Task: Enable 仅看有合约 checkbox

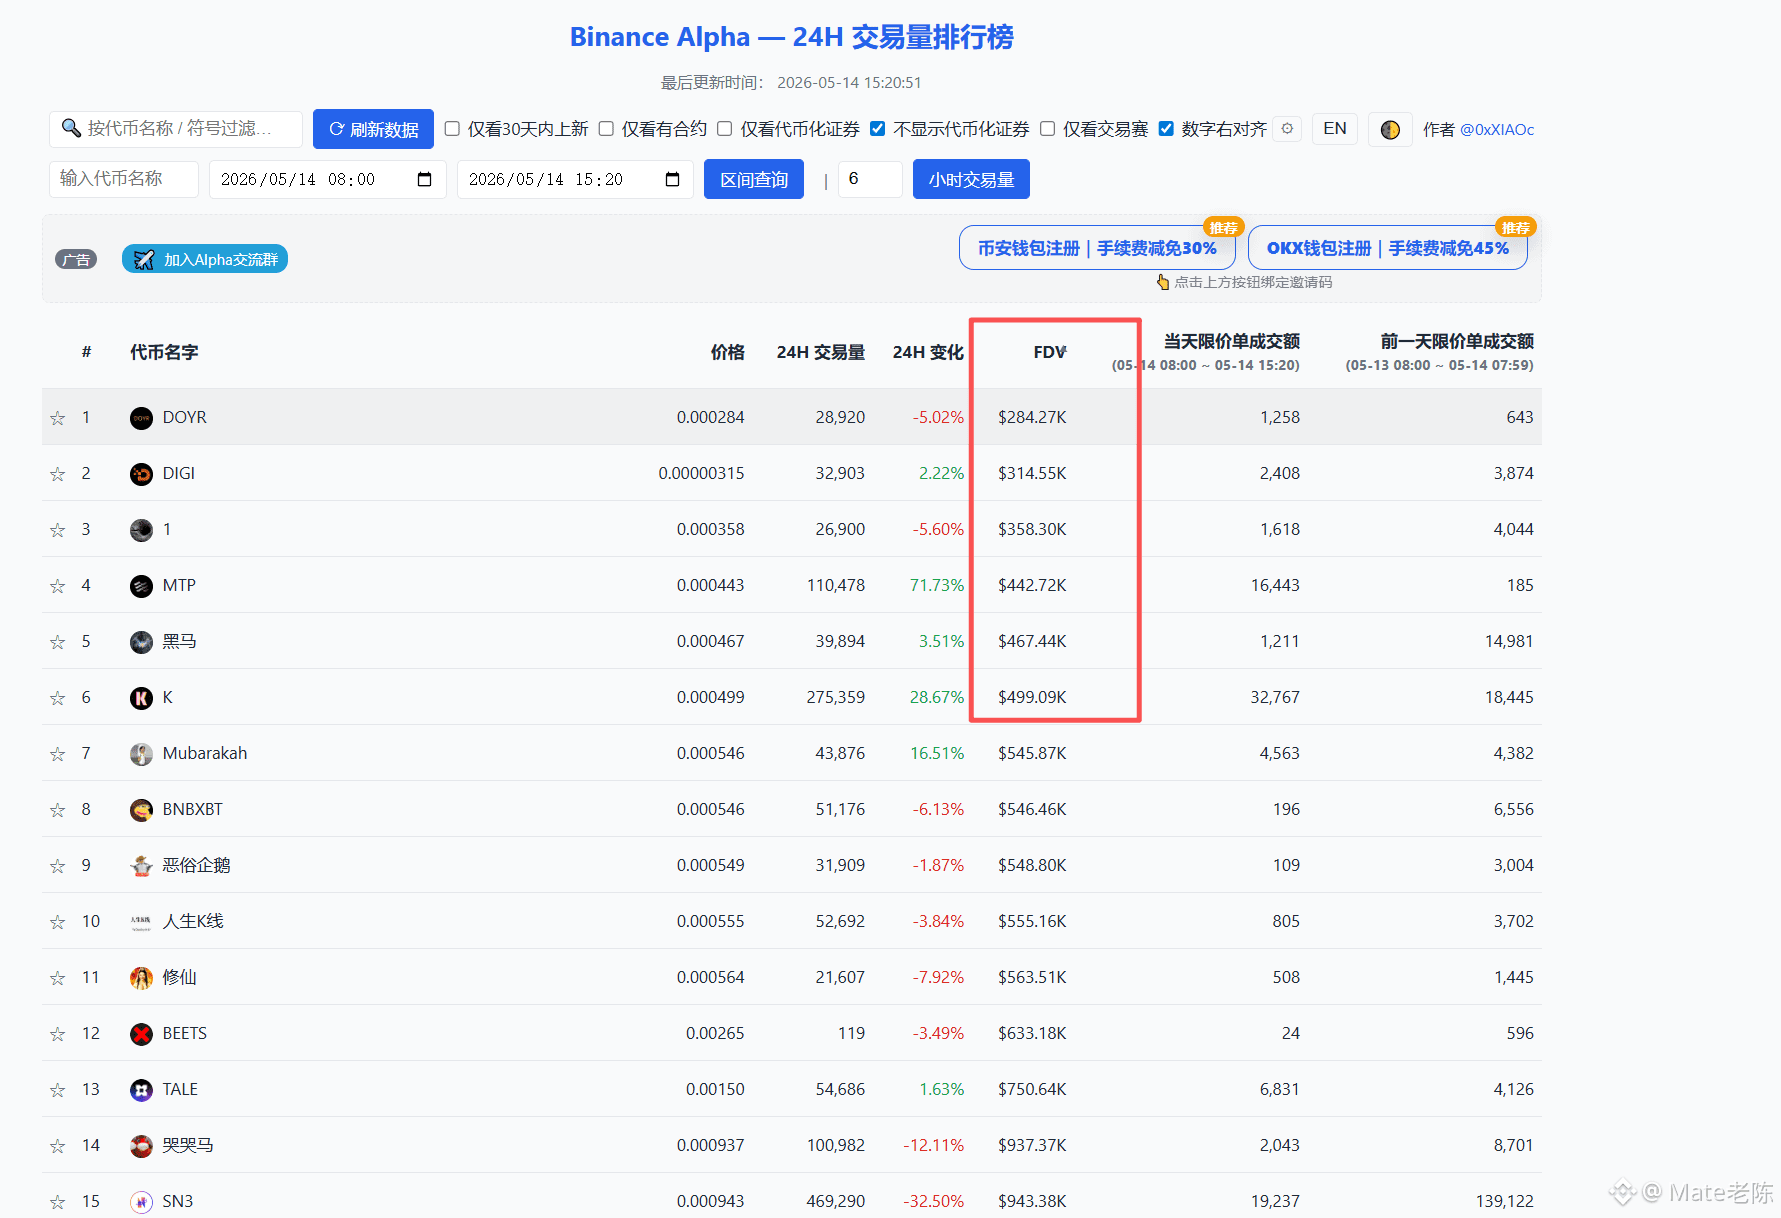Action: point(606,129)
